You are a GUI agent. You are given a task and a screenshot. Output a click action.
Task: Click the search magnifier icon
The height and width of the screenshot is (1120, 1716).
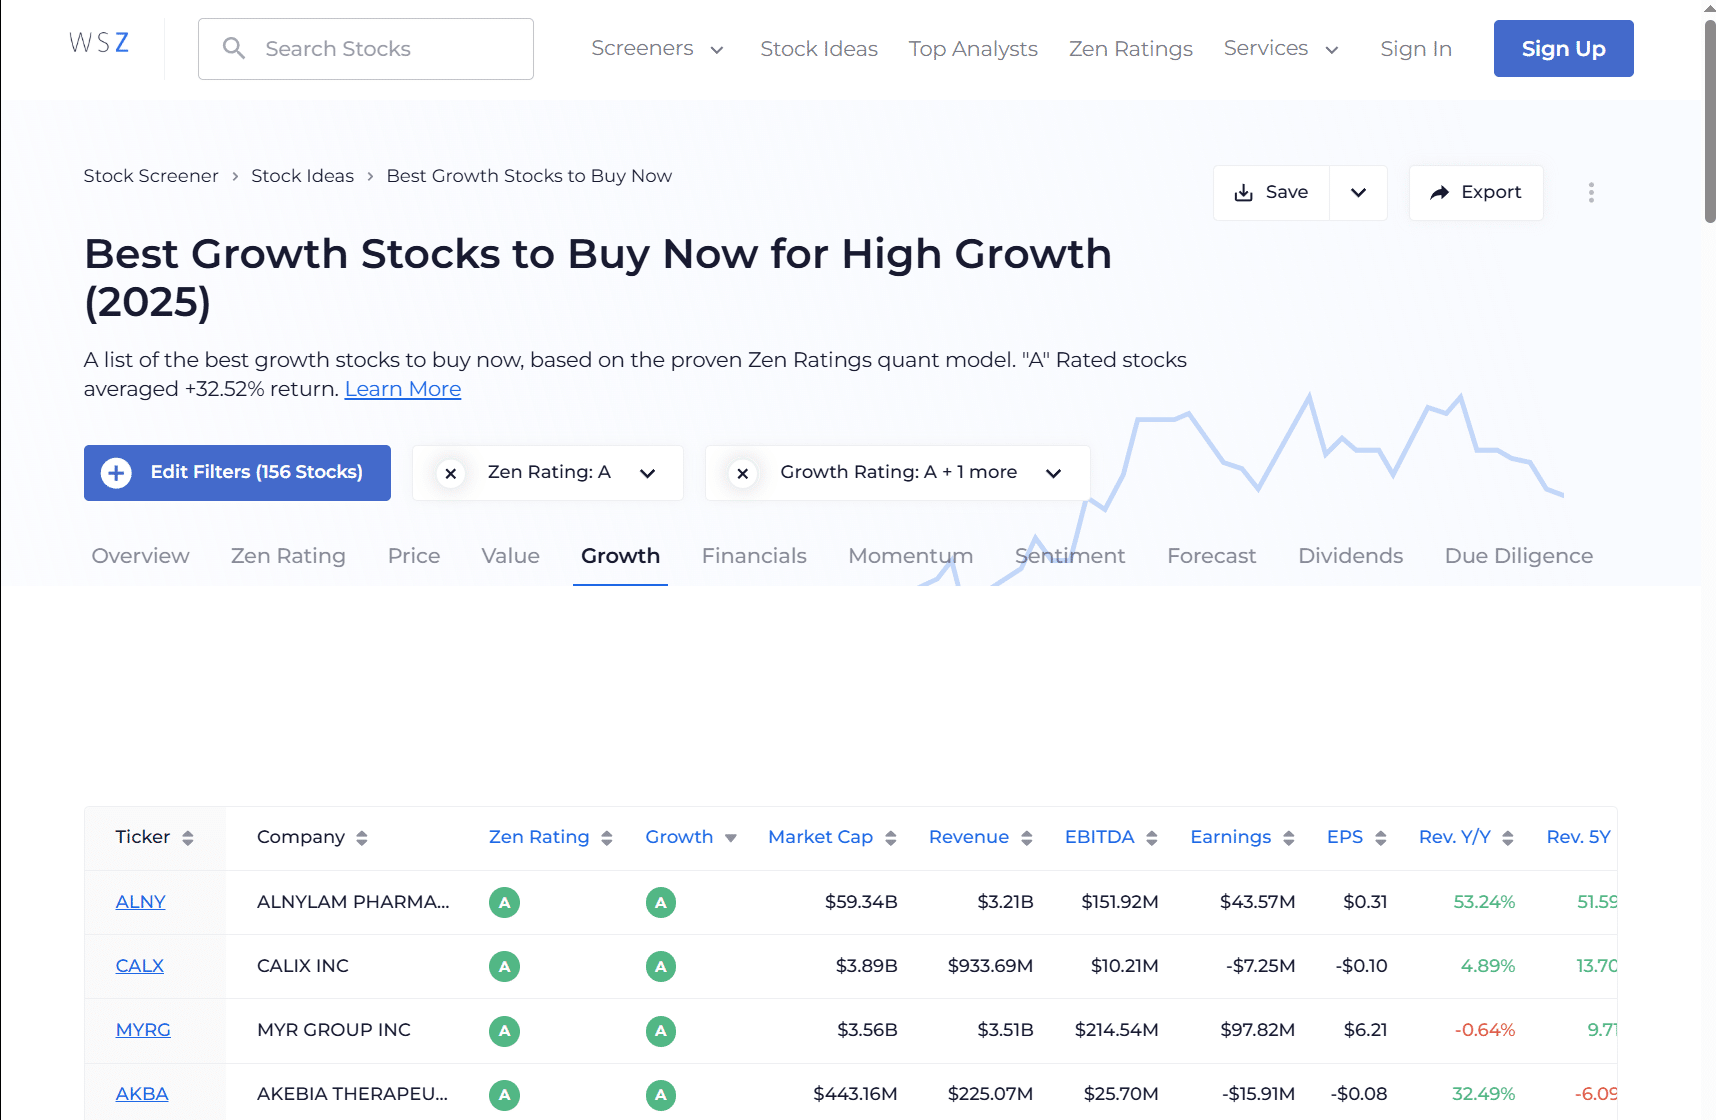234,48
